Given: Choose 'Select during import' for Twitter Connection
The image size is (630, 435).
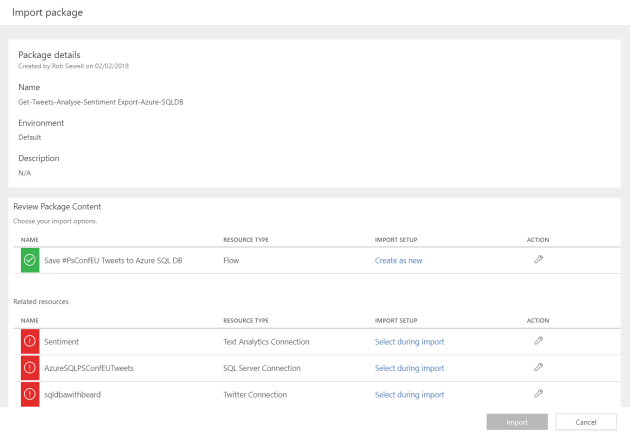Looking at the screenshot, I should click(x=409, y=394).
